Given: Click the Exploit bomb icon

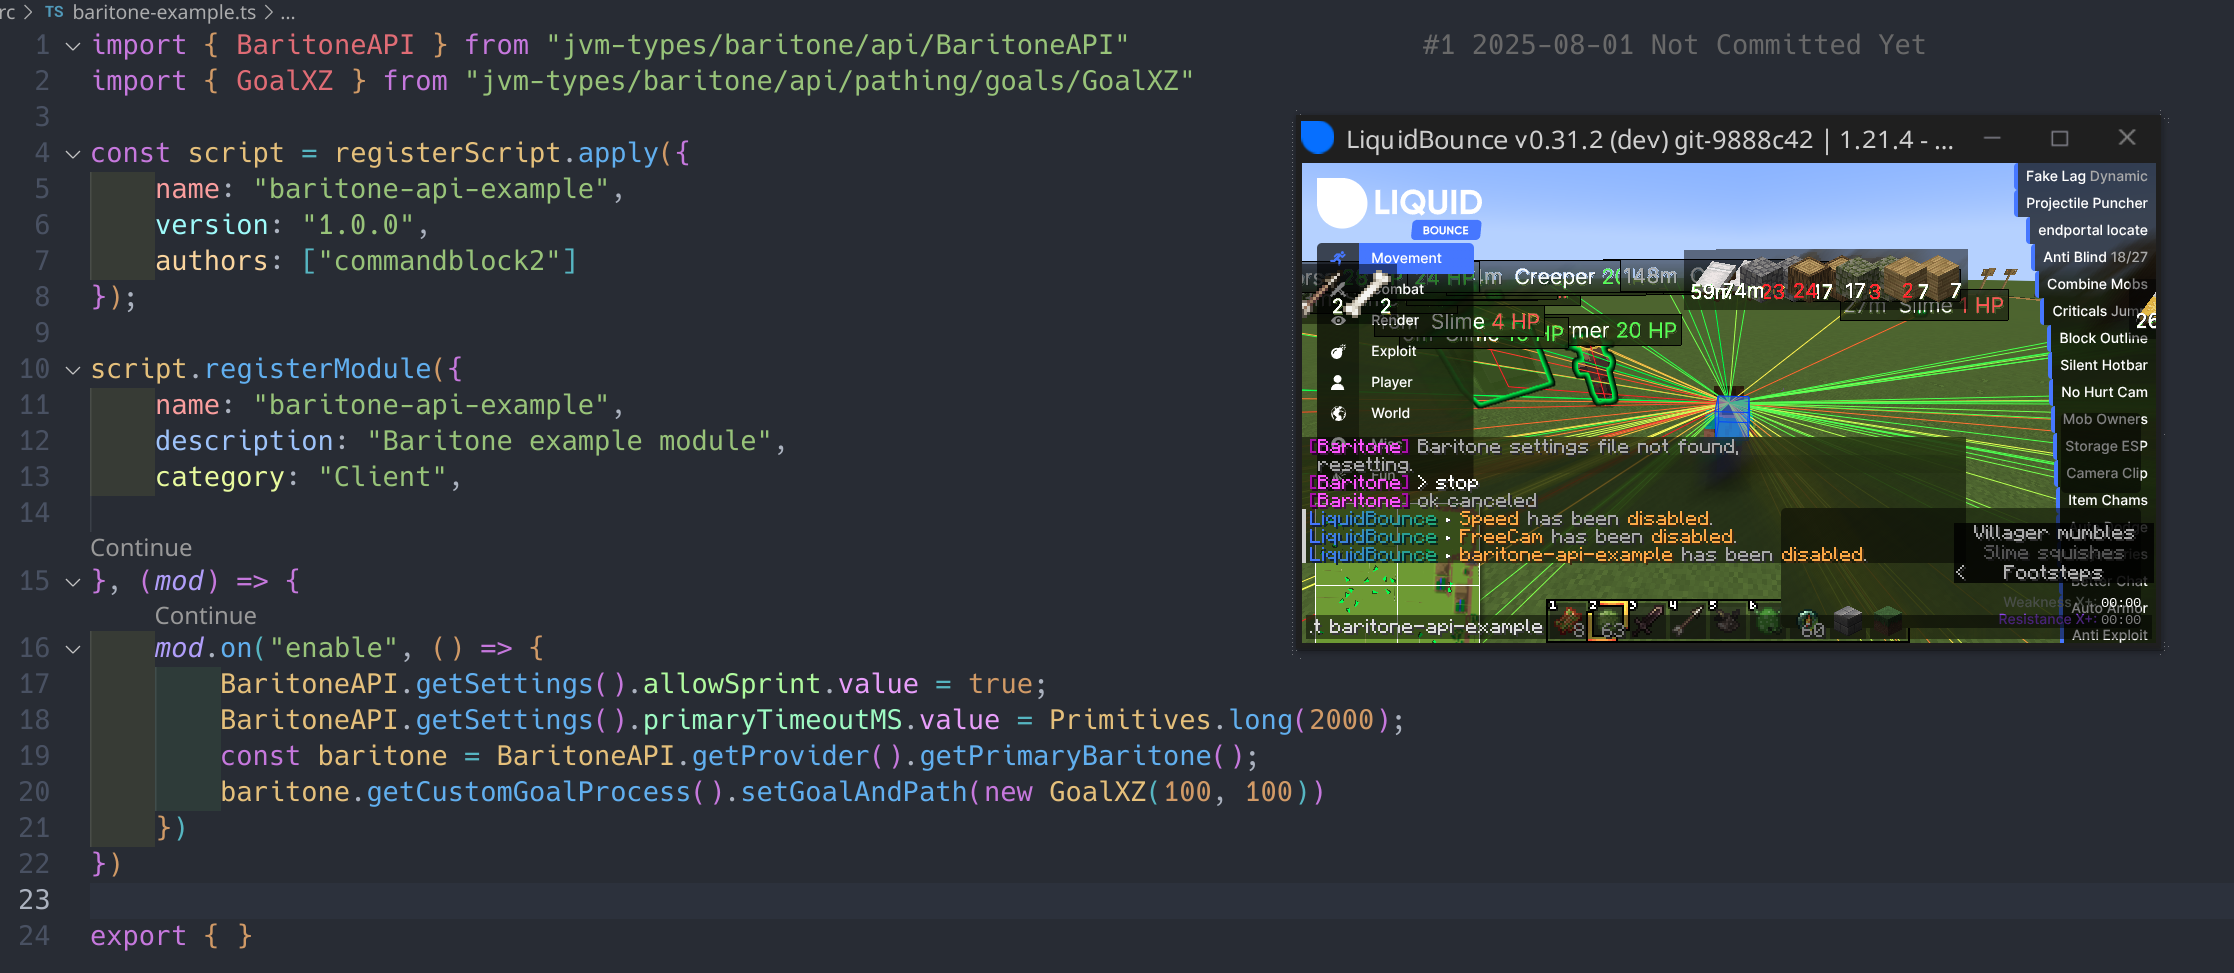Looking at the screenshot, I should click(x=1338, y=351).
